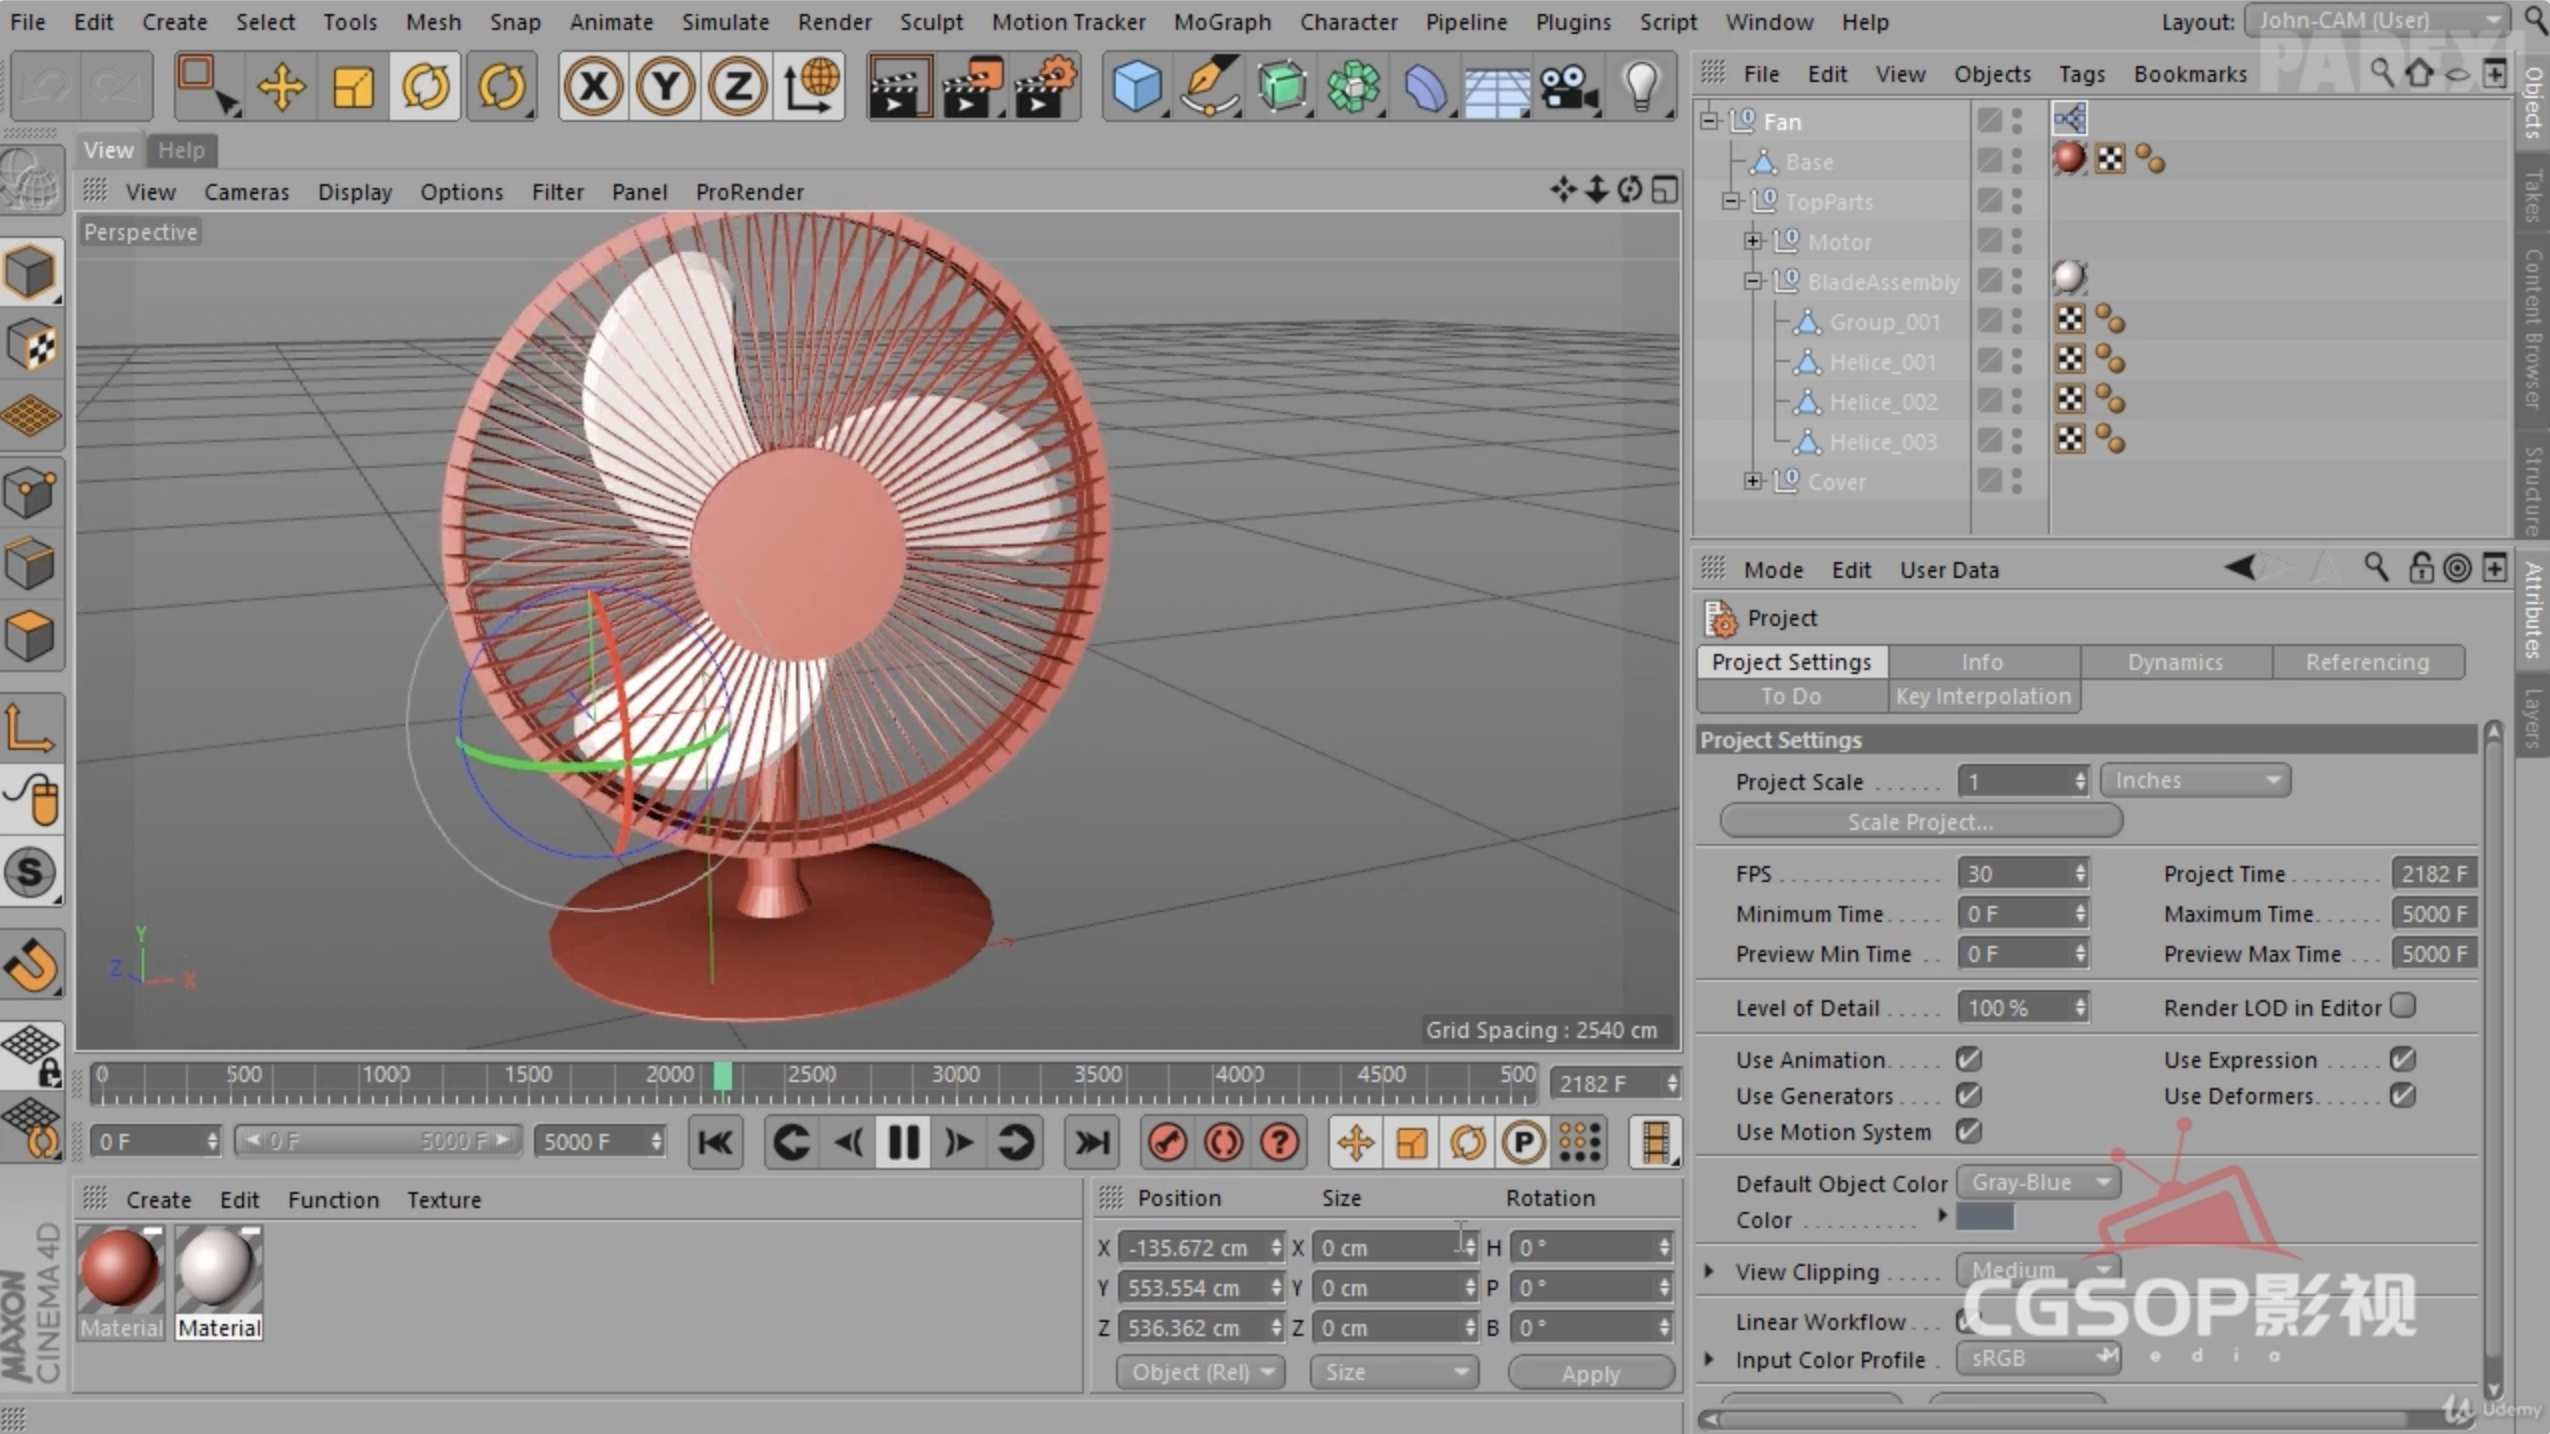Activate the Rotate tool
The height and width of the screenshot is (1434, 2550).
pos(424,86)
